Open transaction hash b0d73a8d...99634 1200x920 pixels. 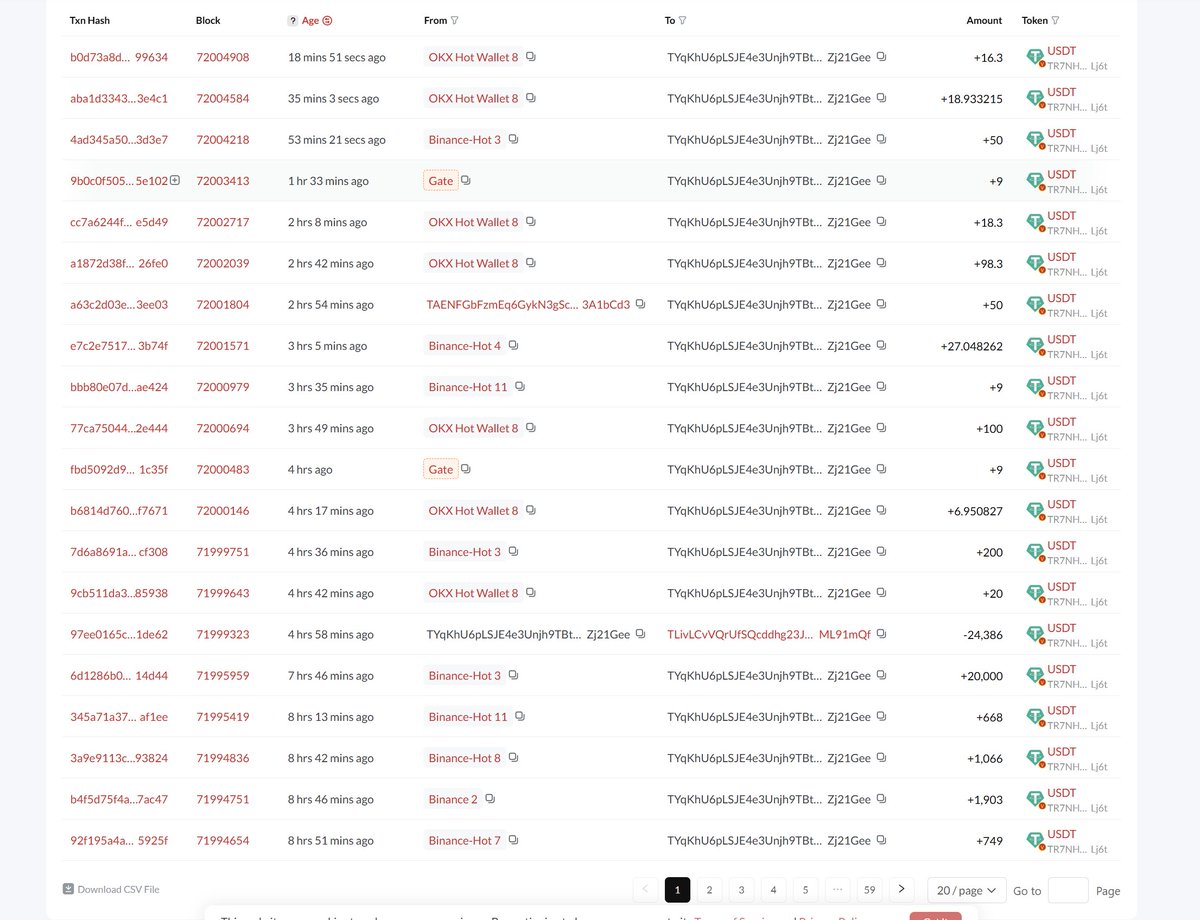pyautogui.click(x=119, y=57)
